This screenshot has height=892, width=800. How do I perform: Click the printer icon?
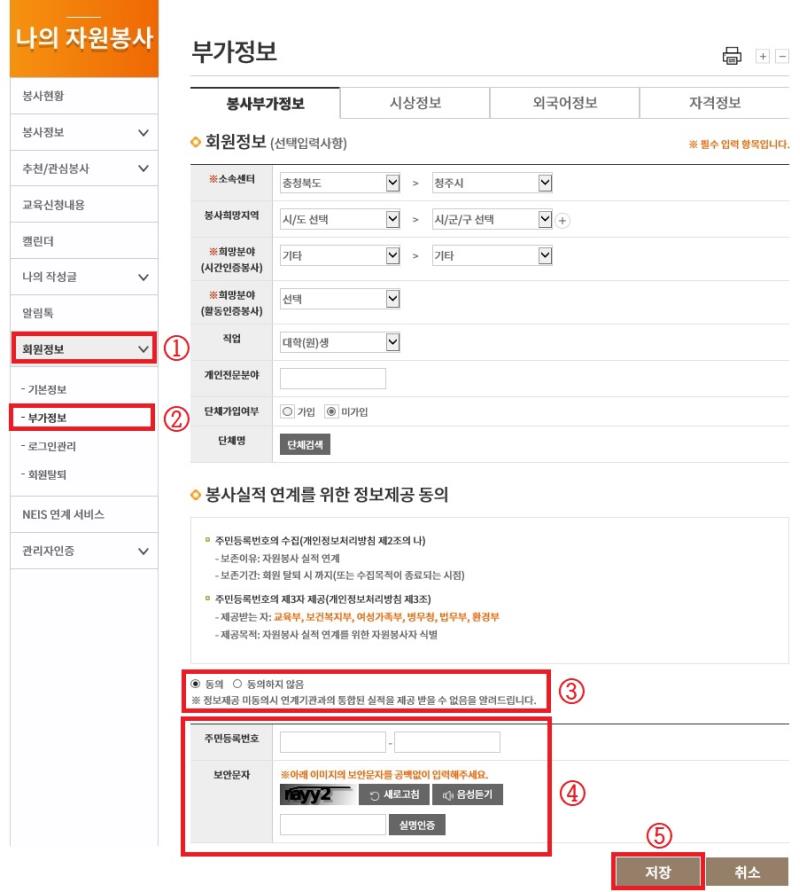(732, 56)
